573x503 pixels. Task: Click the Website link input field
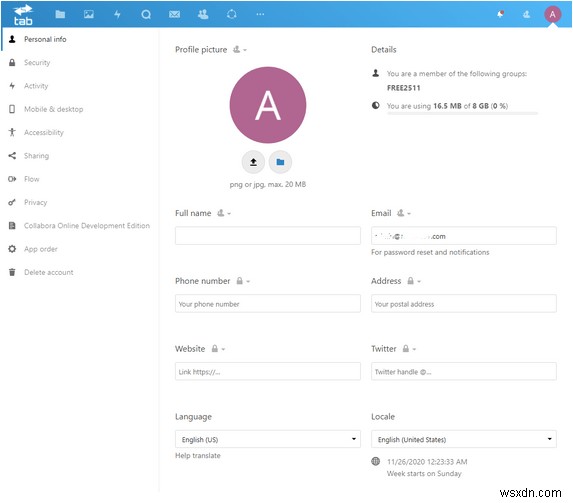click(267, 371)
